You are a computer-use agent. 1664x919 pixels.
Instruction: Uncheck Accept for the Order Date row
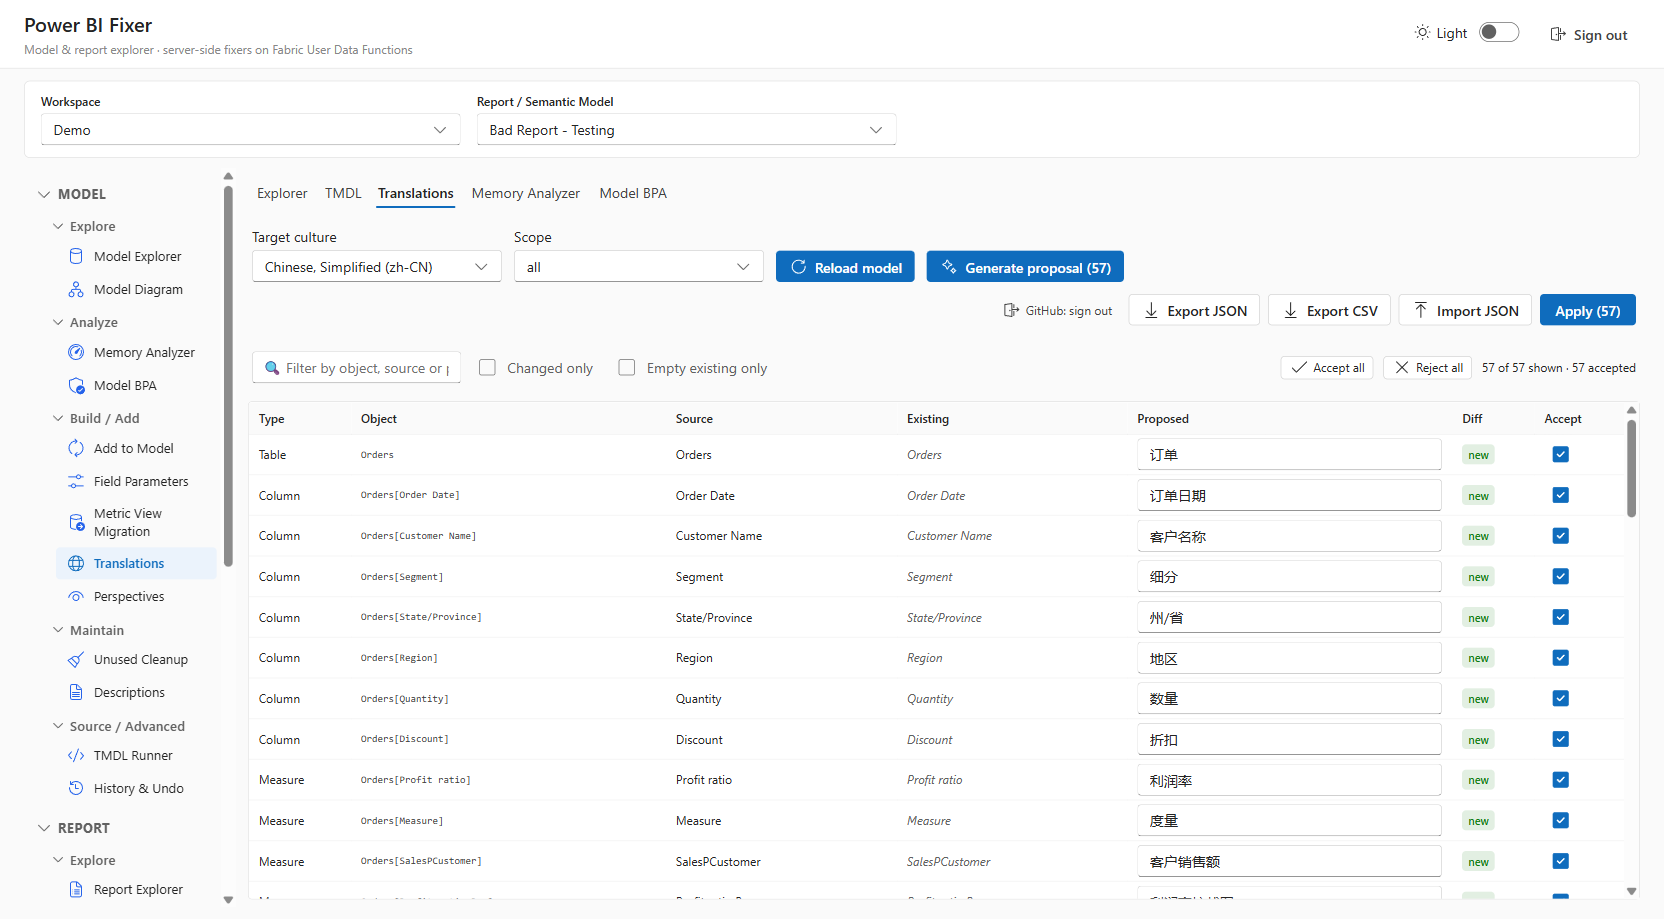pos(1560,495)
